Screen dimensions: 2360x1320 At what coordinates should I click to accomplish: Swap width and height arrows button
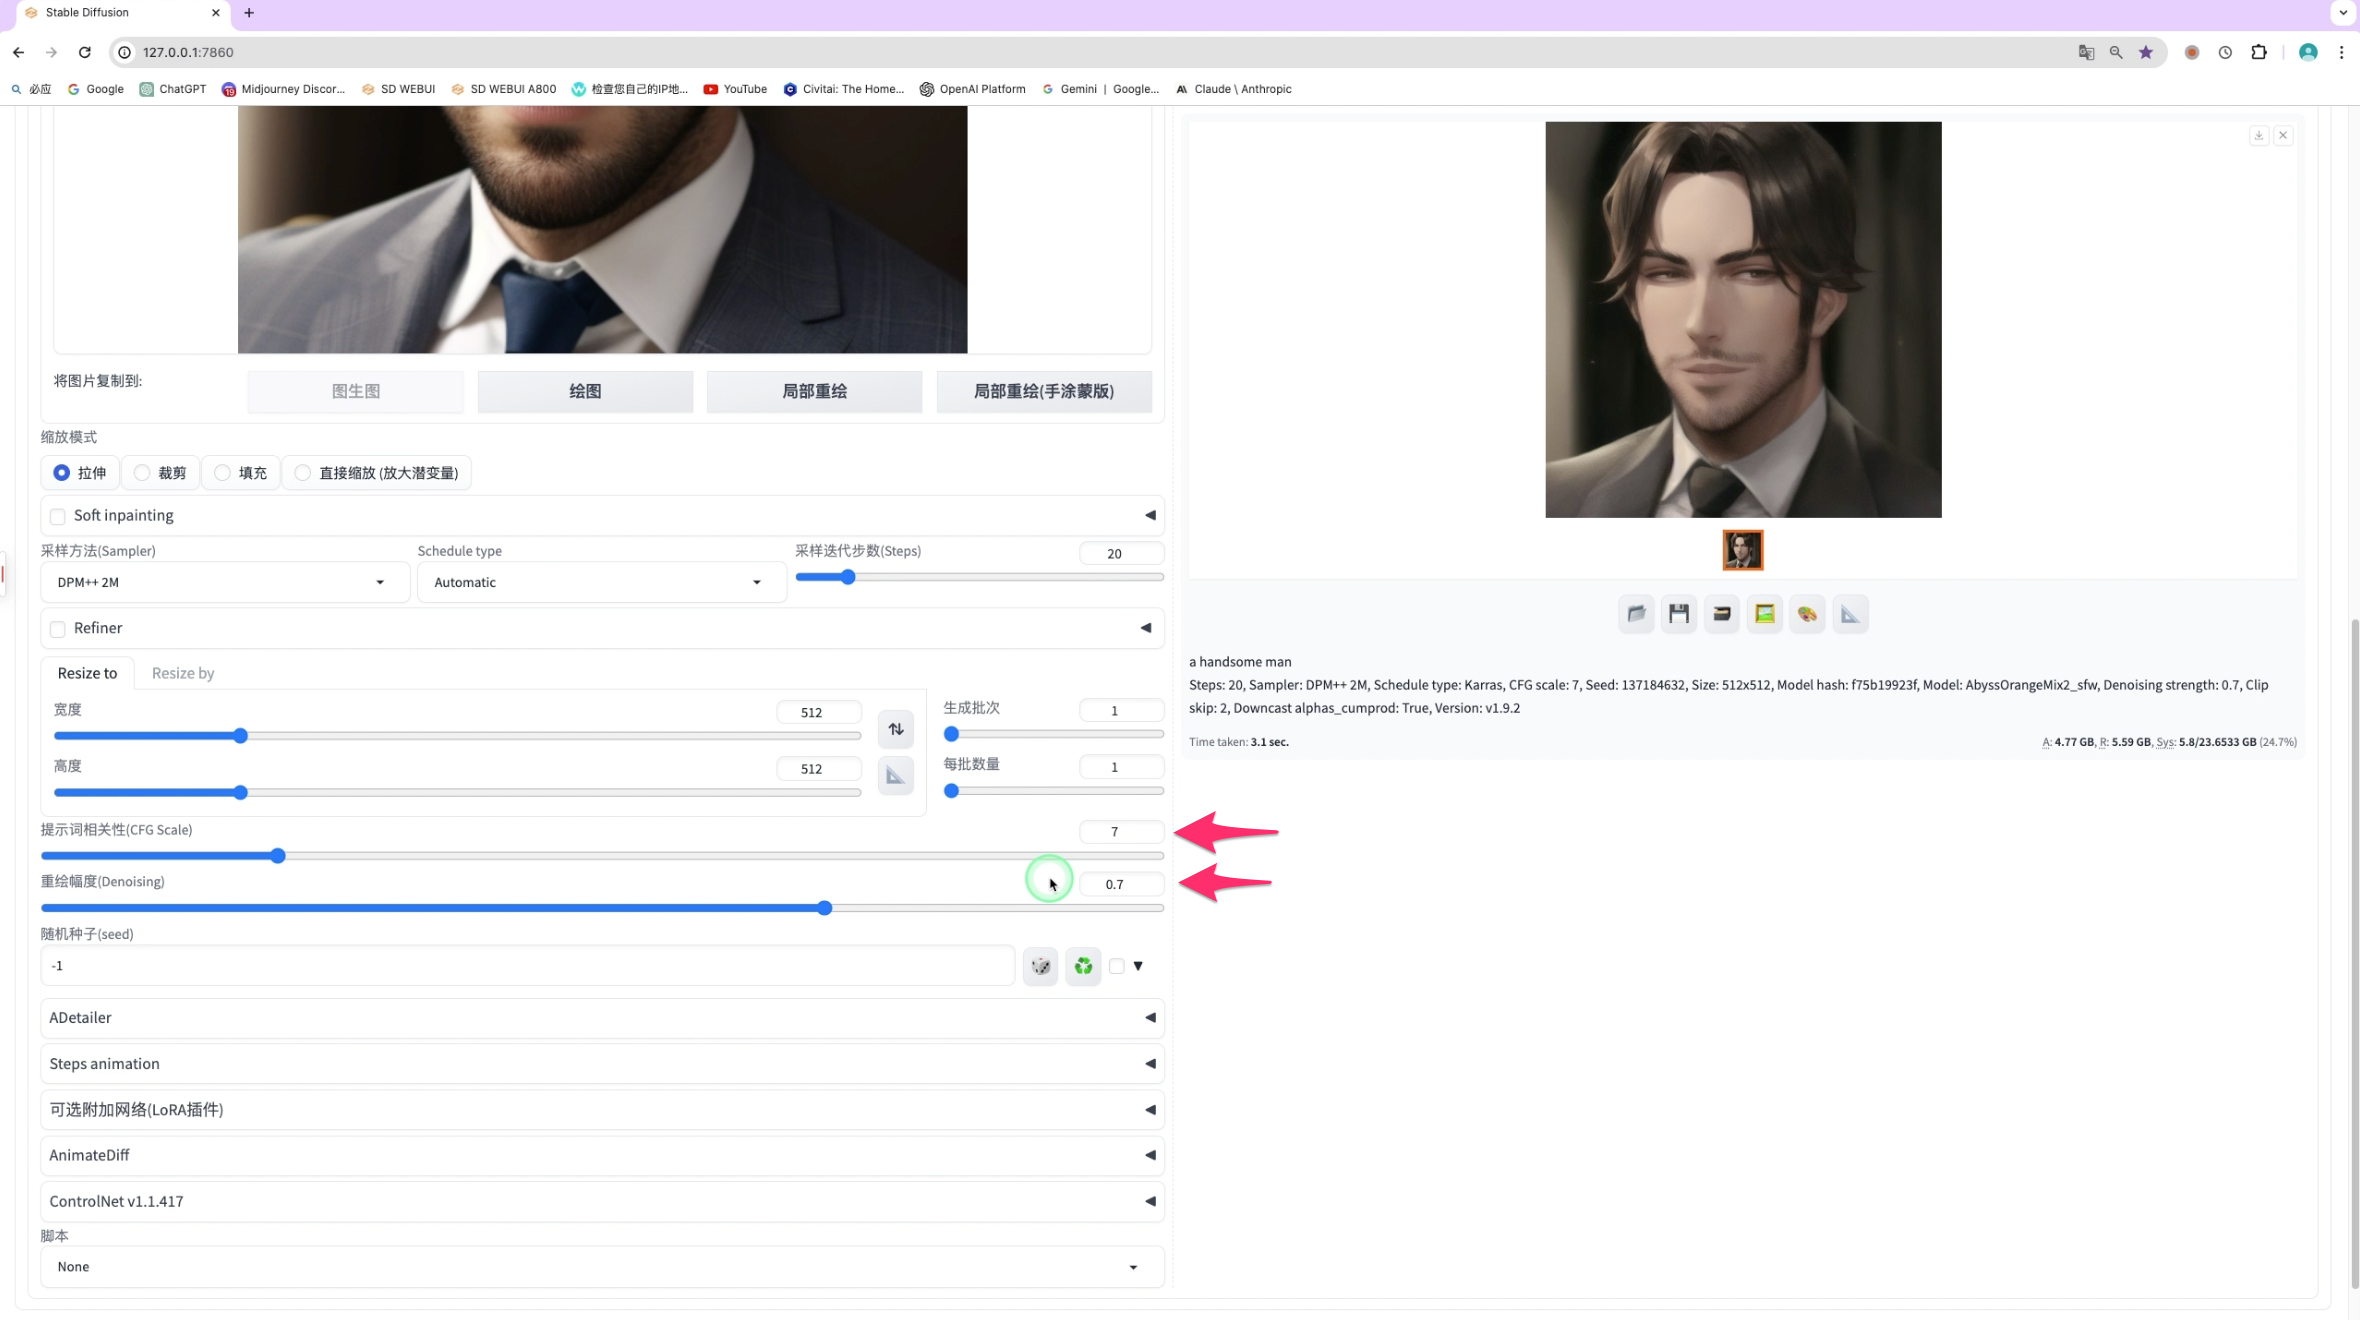[896, 729]
